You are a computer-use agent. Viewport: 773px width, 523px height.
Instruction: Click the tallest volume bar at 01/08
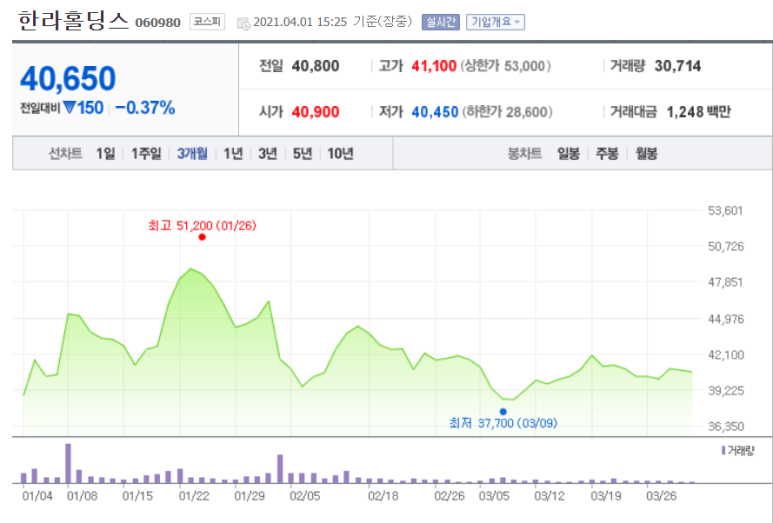tap(68, 463)
